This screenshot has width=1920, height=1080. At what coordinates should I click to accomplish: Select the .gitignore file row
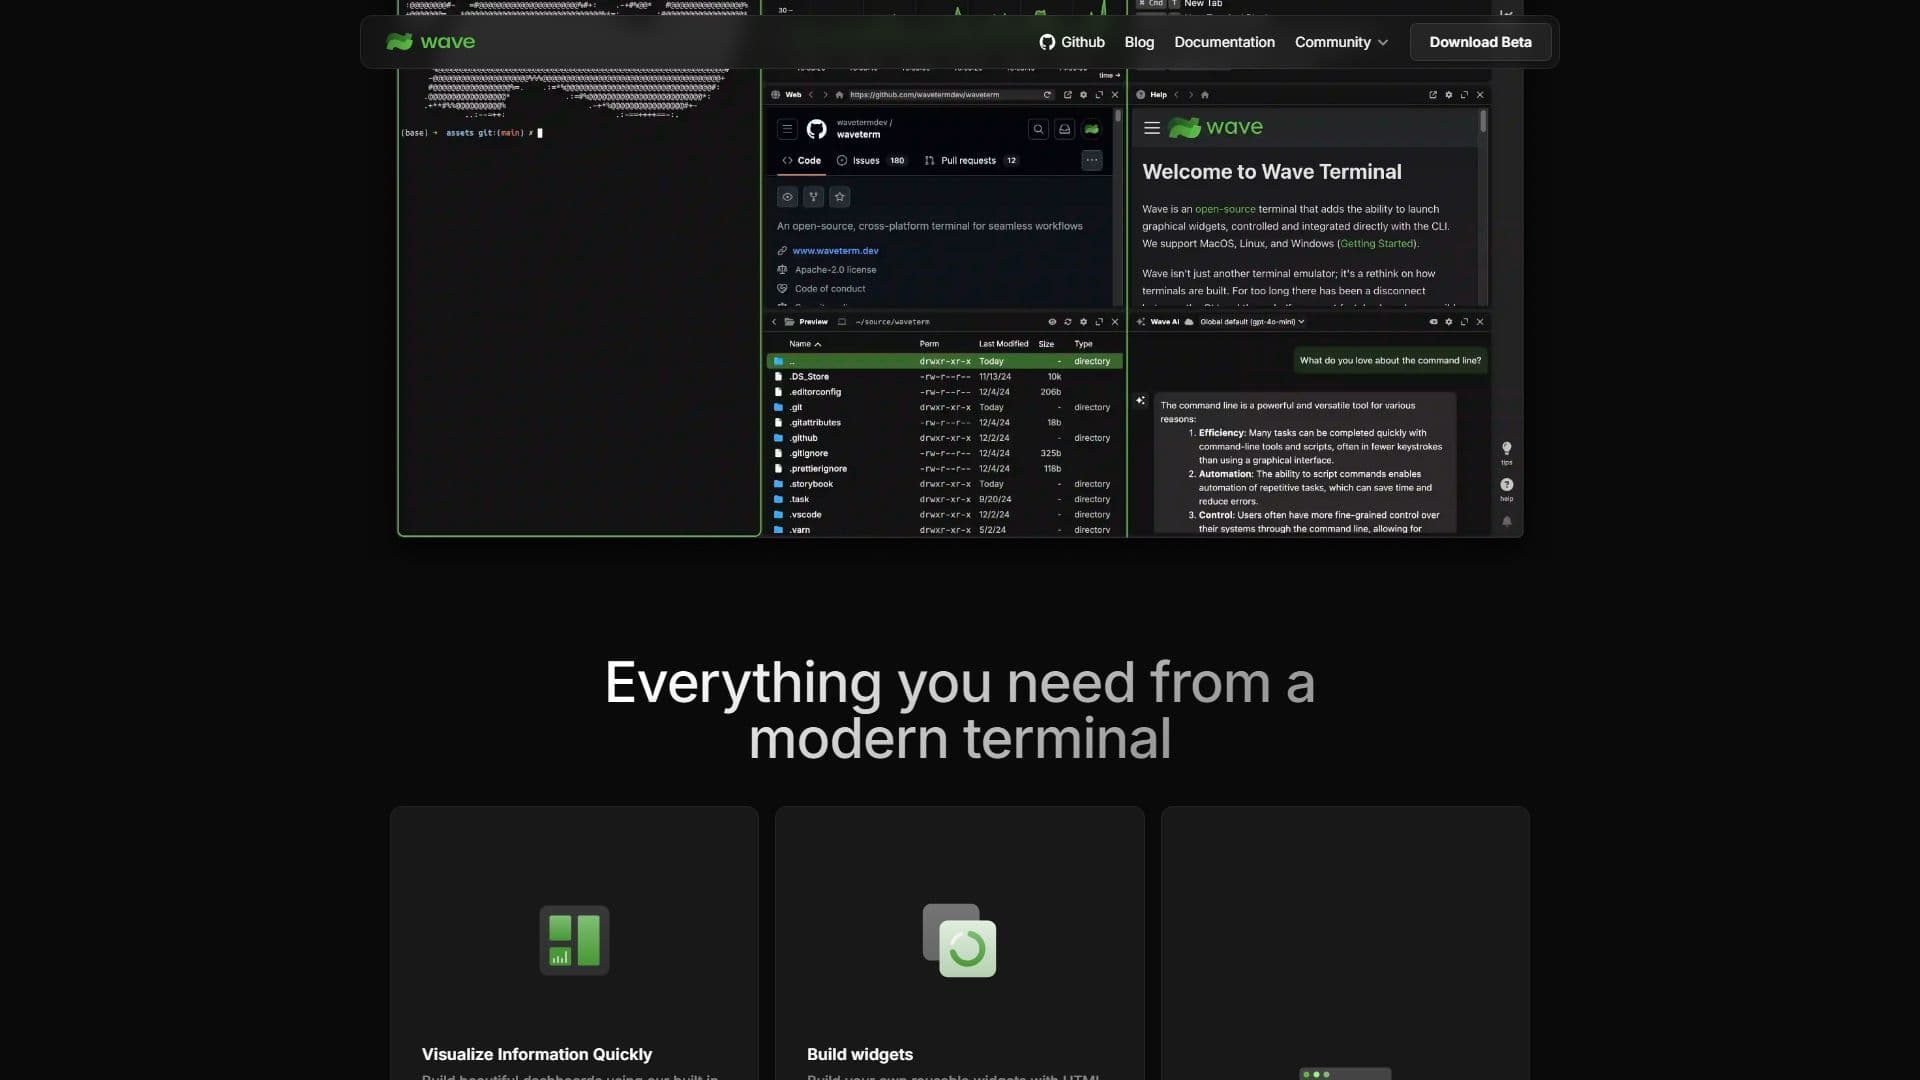point(945,453)
